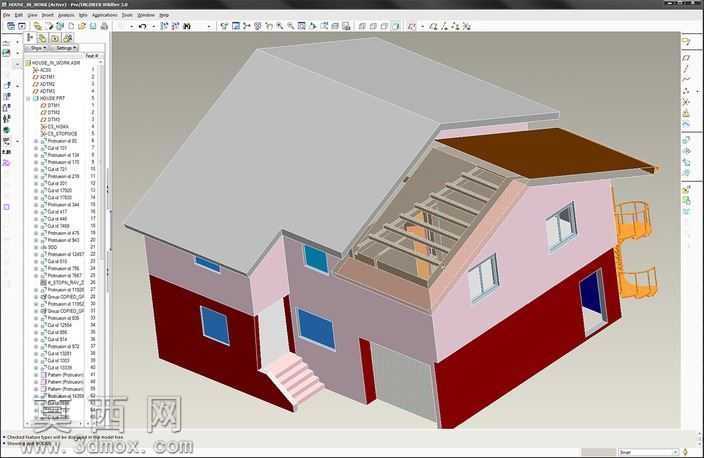
Task: Click the New file icon
Action: [71, 26]
